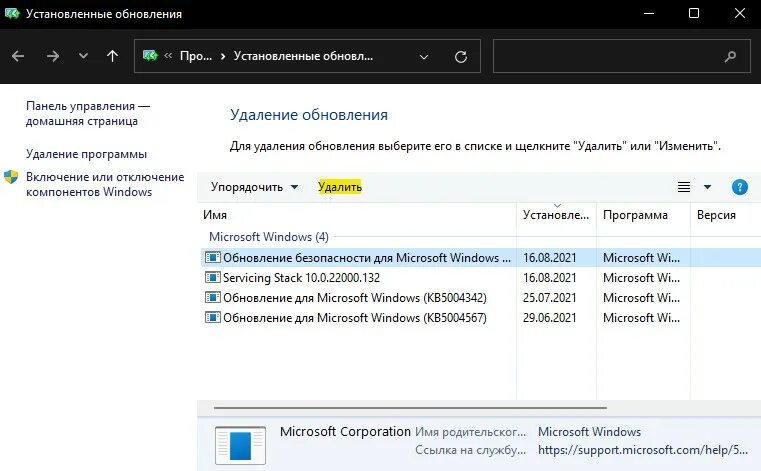Click the double chevron in the address bar
The width and height of the screenshot is (761, 471).
click(168, 56)
